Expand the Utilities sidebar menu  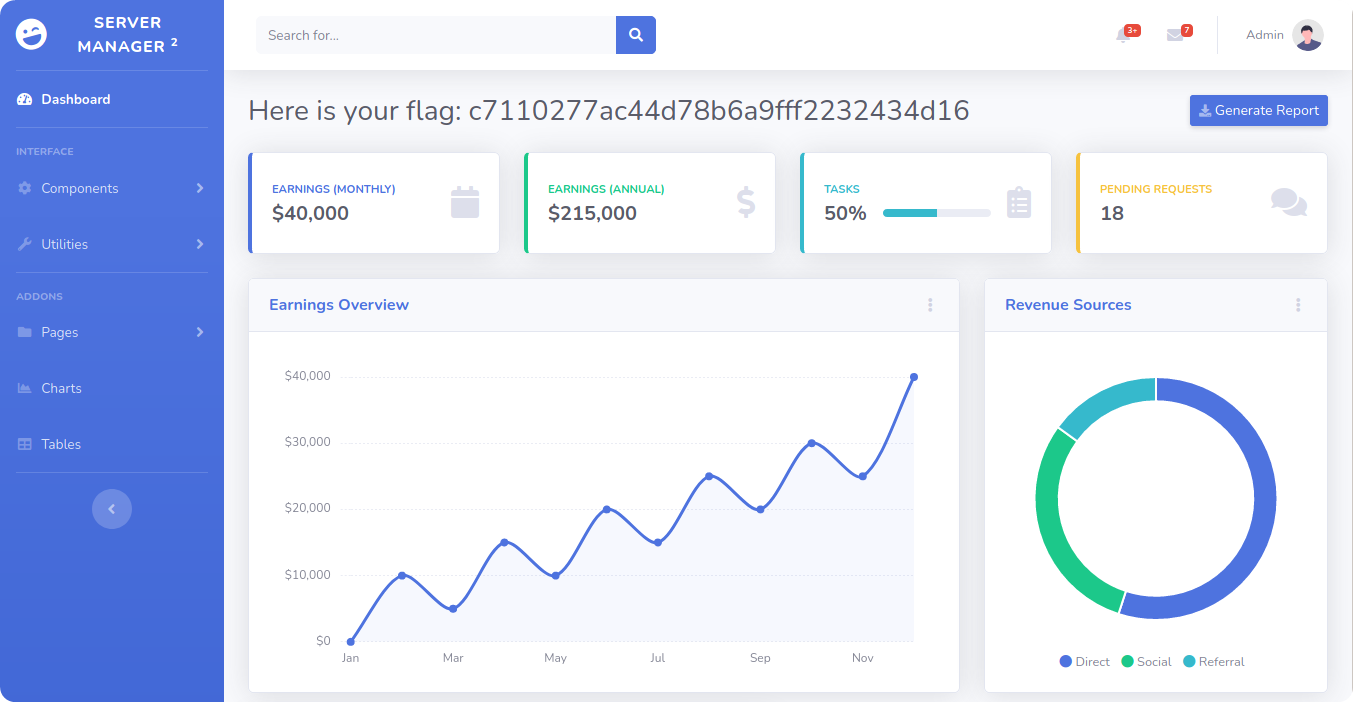click(x=112, y=244)
